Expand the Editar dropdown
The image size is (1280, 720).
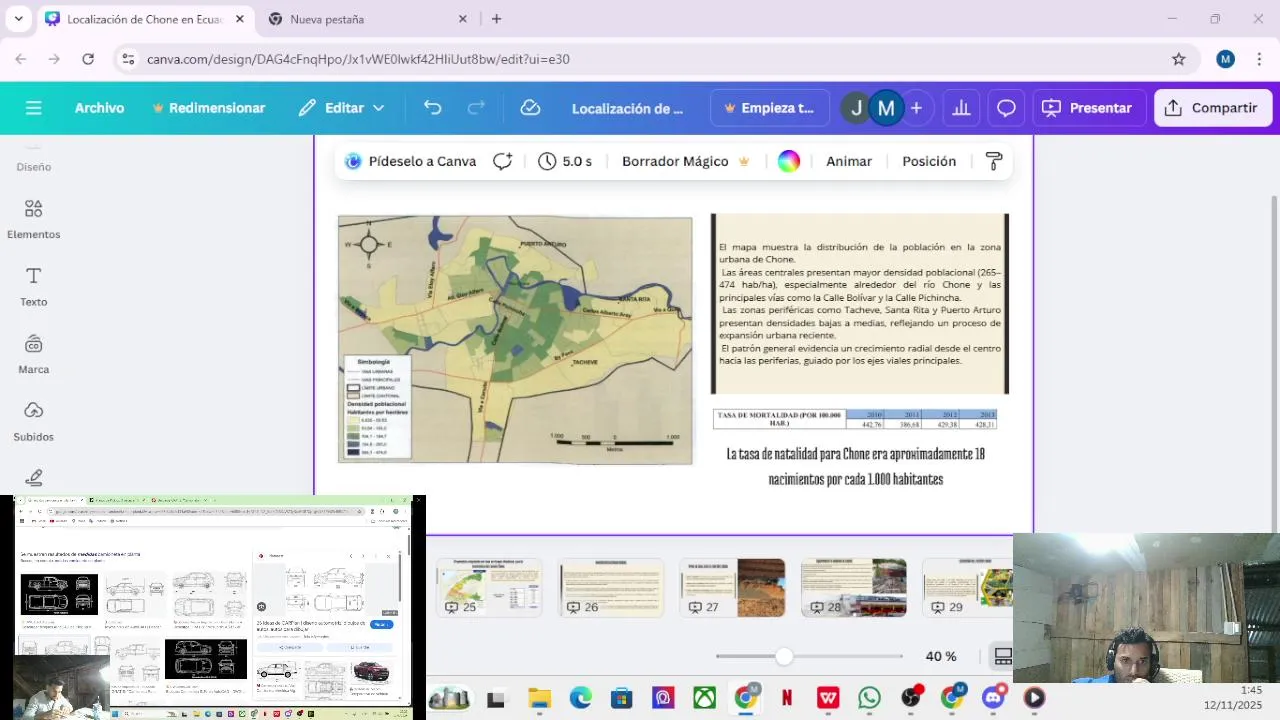pos(341,108)
